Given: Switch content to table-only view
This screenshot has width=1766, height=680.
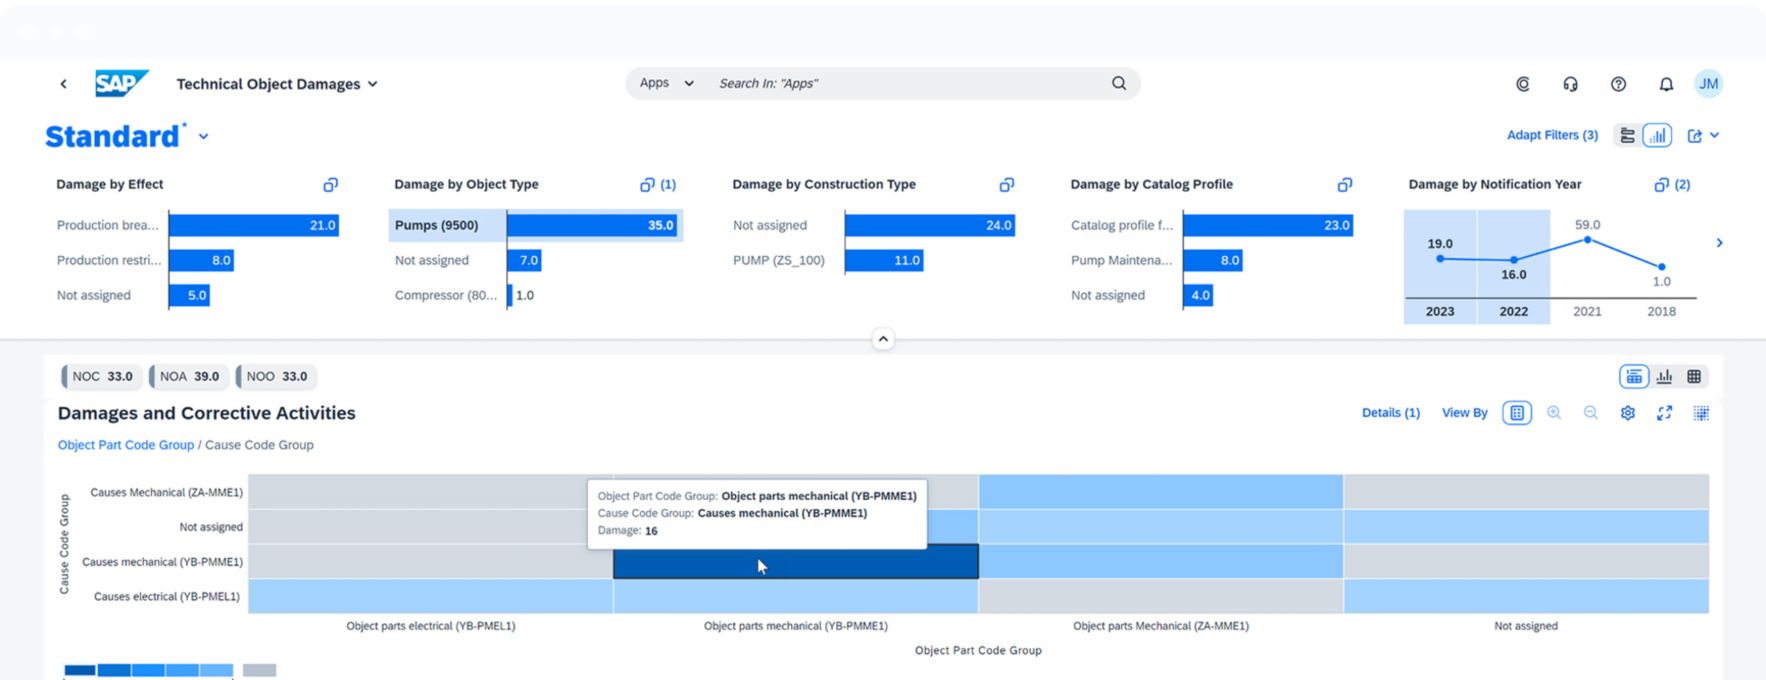Looking at the screenshot, I should point(1694,377).
